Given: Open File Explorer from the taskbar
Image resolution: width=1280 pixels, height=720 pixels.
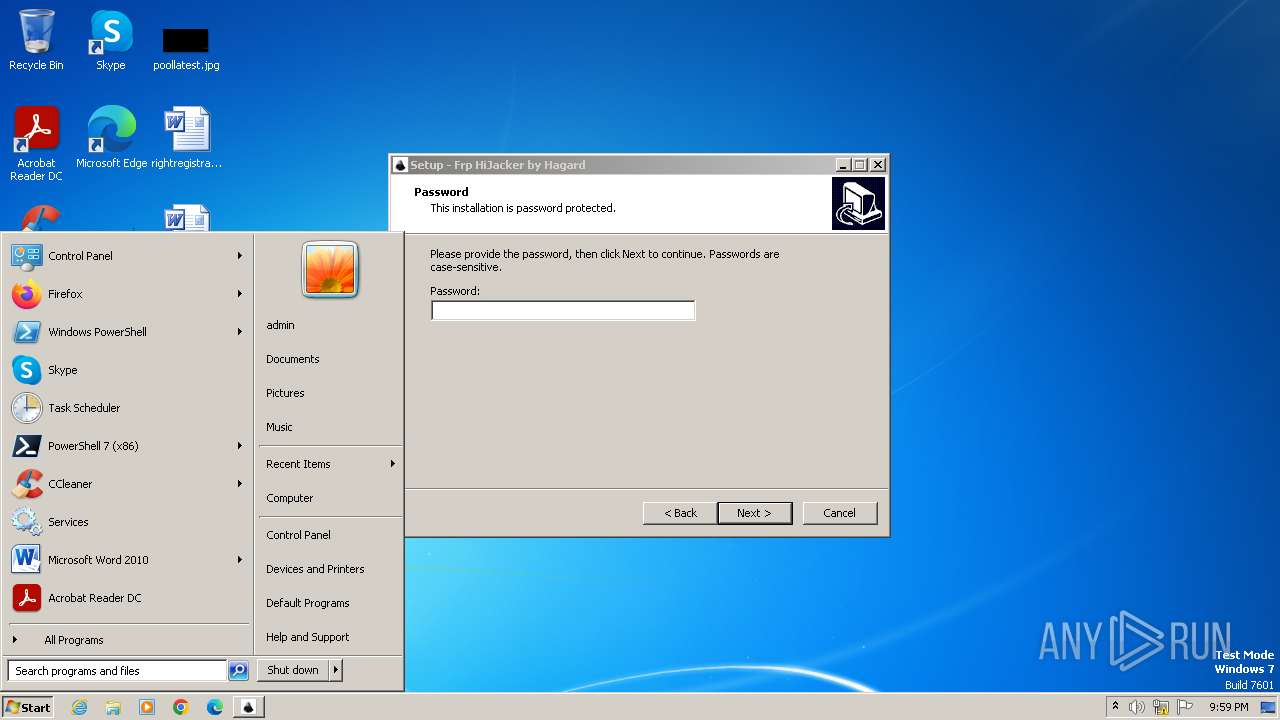Looking at the screenshot, I should [113, 707].
